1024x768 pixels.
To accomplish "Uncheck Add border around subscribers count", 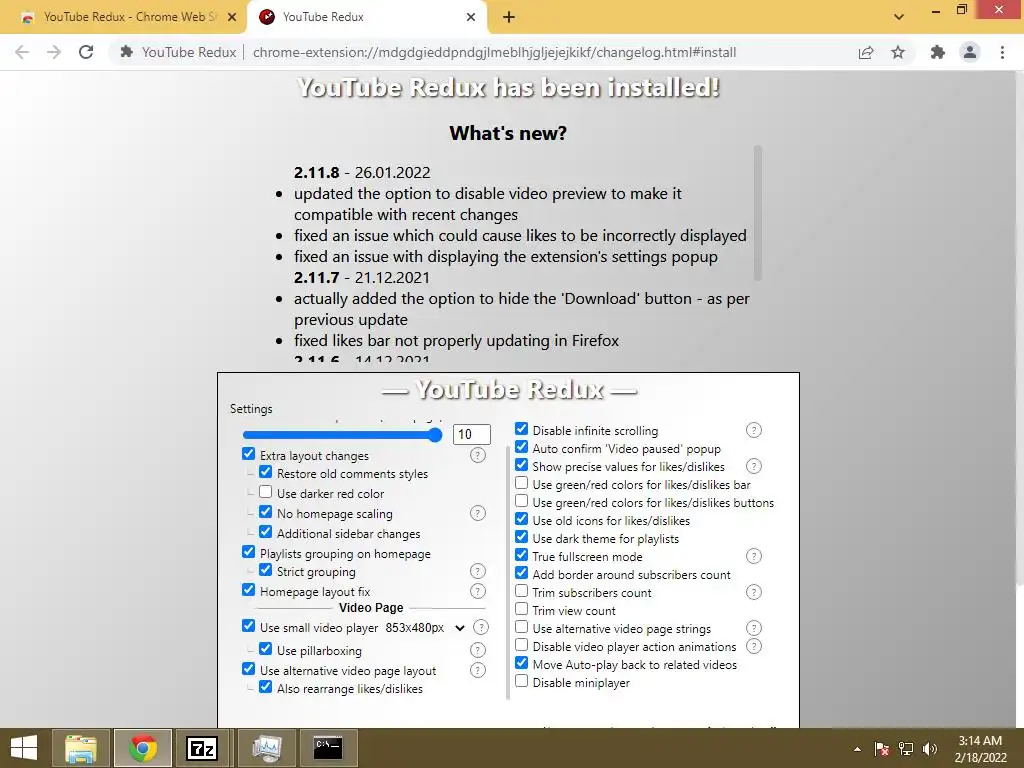I will coord(521,573).
